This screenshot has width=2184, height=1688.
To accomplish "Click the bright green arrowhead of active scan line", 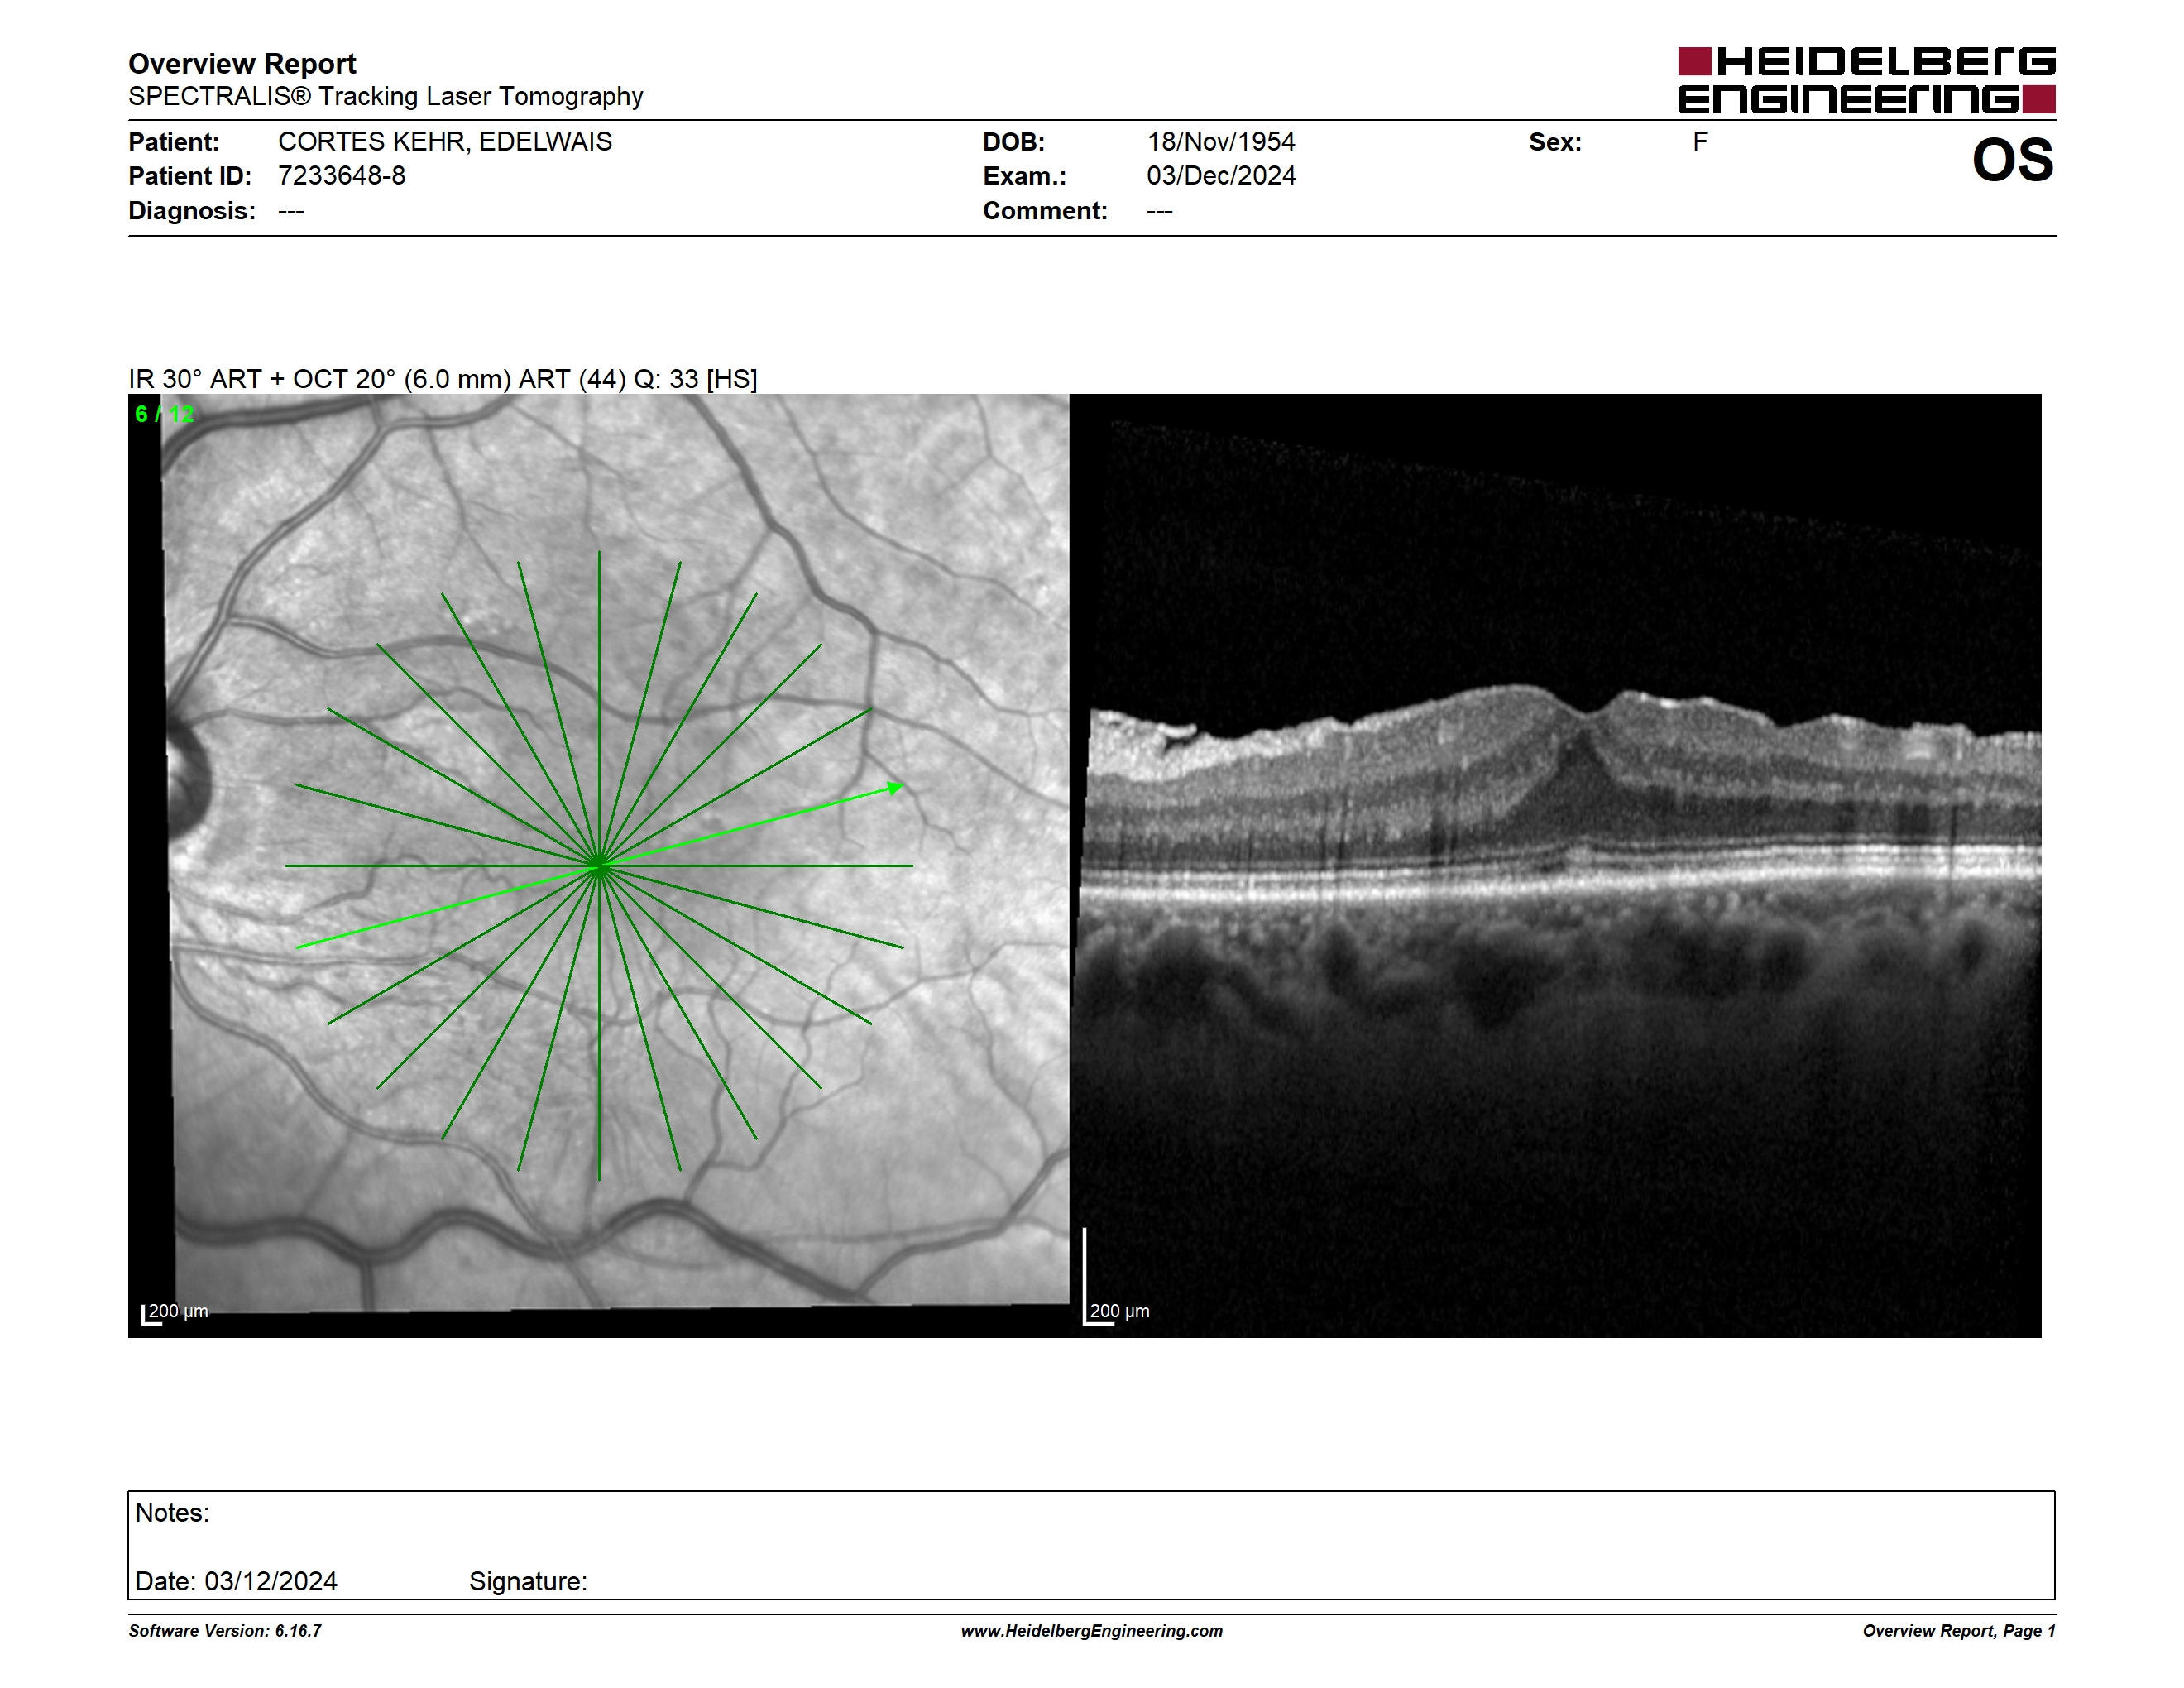I will (896, 788).
